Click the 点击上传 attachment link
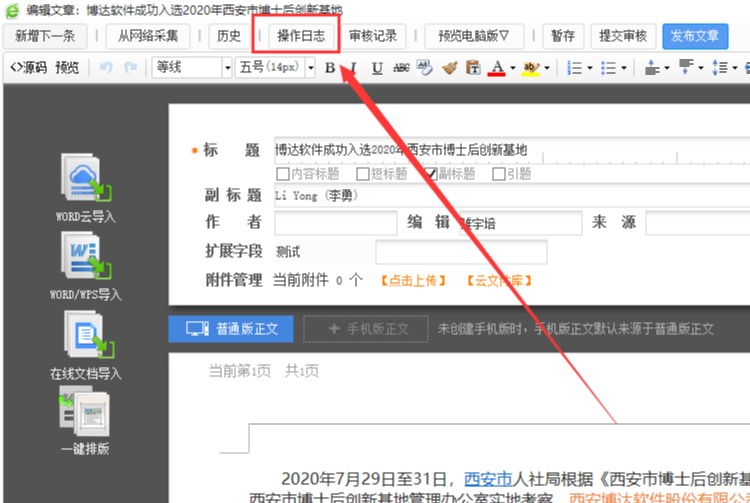The image size is (750, 503). pyautogui.click(x=413, y=280)
